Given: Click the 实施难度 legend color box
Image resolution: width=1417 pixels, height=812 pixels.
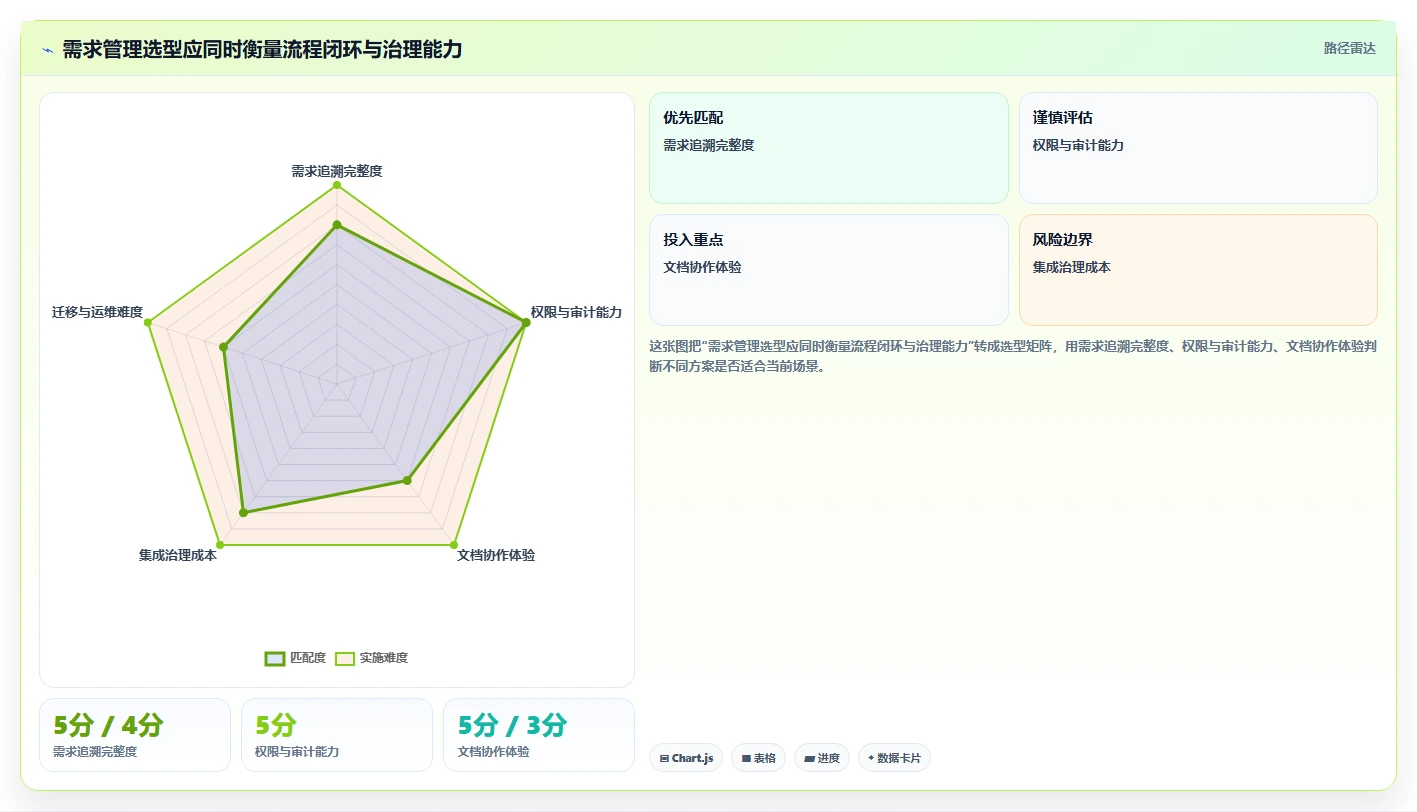Looking at the screenshot, I should point(345,658).
